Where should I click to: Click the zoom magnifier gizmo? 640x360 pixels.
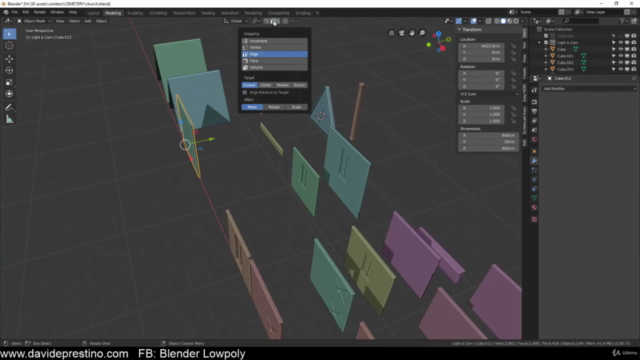coord(422,33)
